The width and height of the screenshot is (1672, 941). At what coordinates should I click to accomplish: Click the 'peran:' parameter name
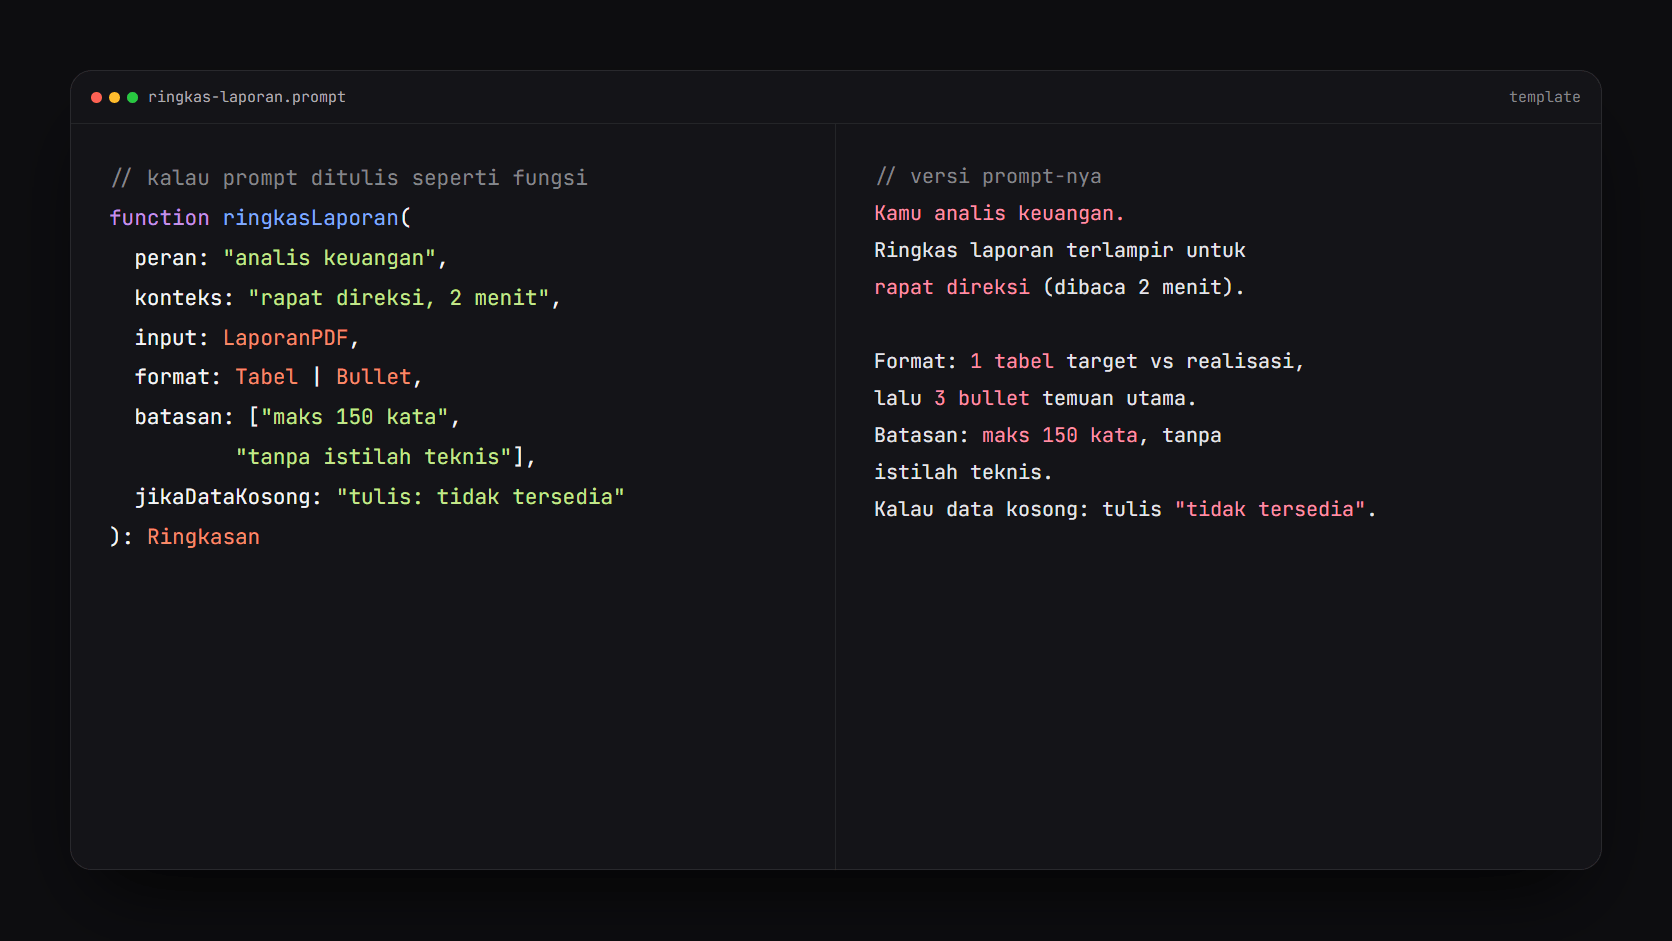172,258
